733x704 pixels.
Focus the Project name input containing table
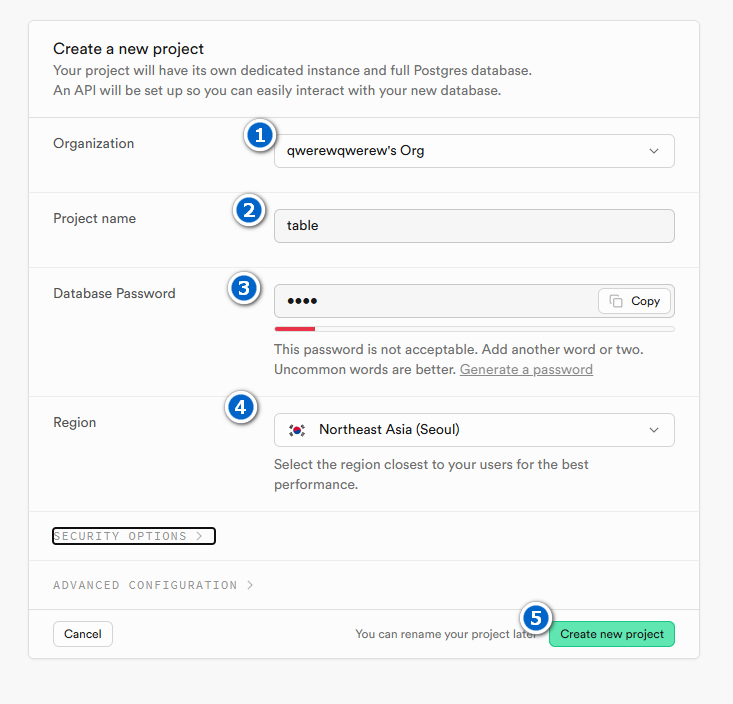[x=474, y=226]
